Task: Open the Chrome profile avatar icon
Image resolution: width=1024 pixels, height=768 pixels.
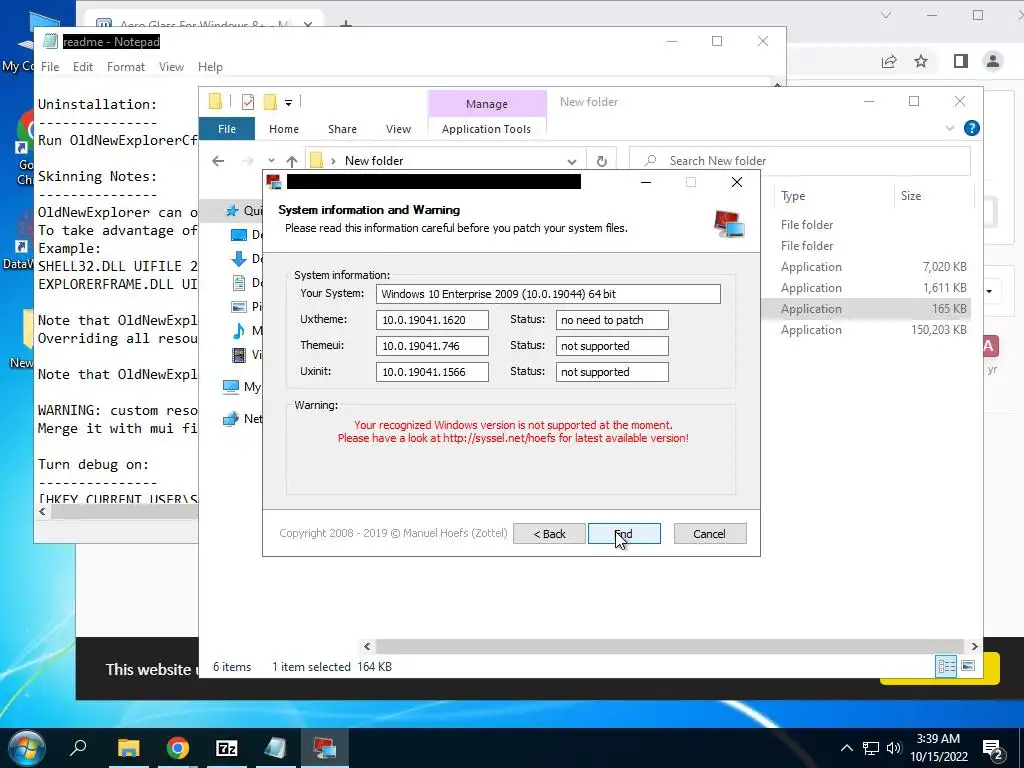Action: pyautogui.click(x=993, y=61)
